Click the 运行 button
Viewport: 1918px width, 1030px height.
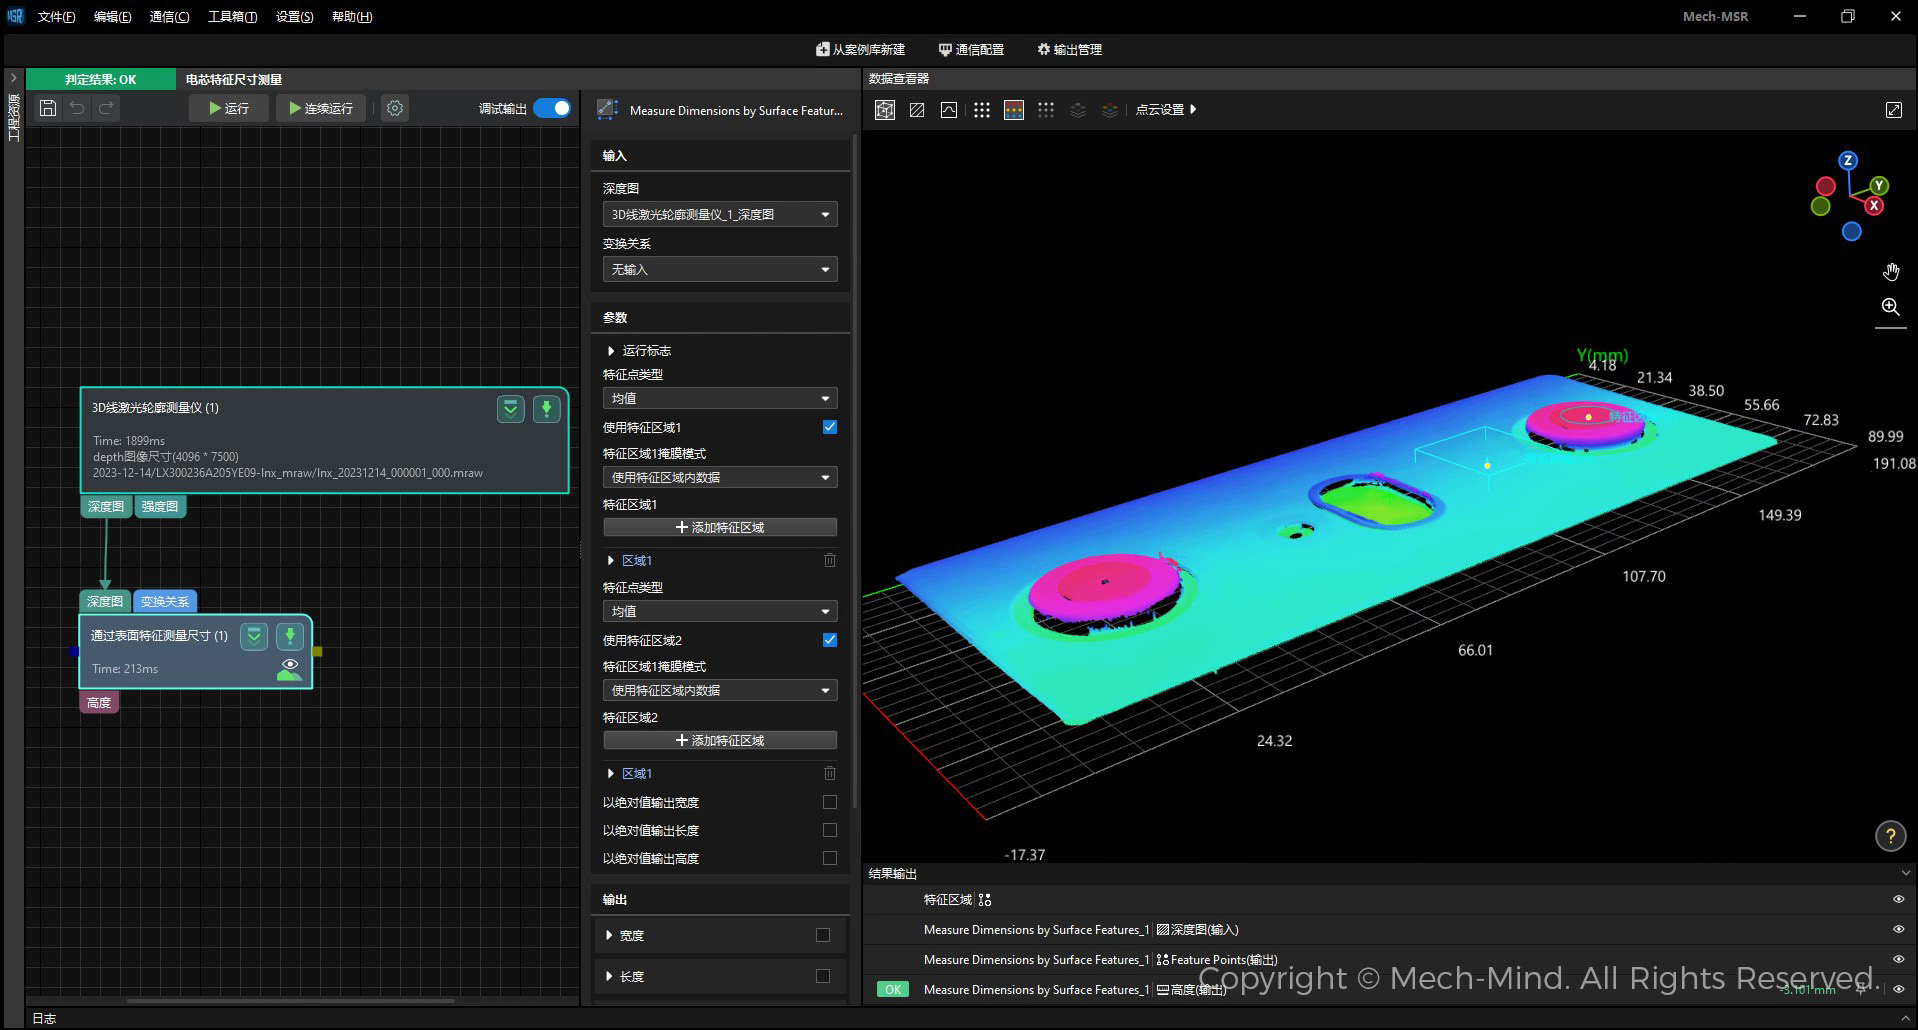[x=229, y=108]
